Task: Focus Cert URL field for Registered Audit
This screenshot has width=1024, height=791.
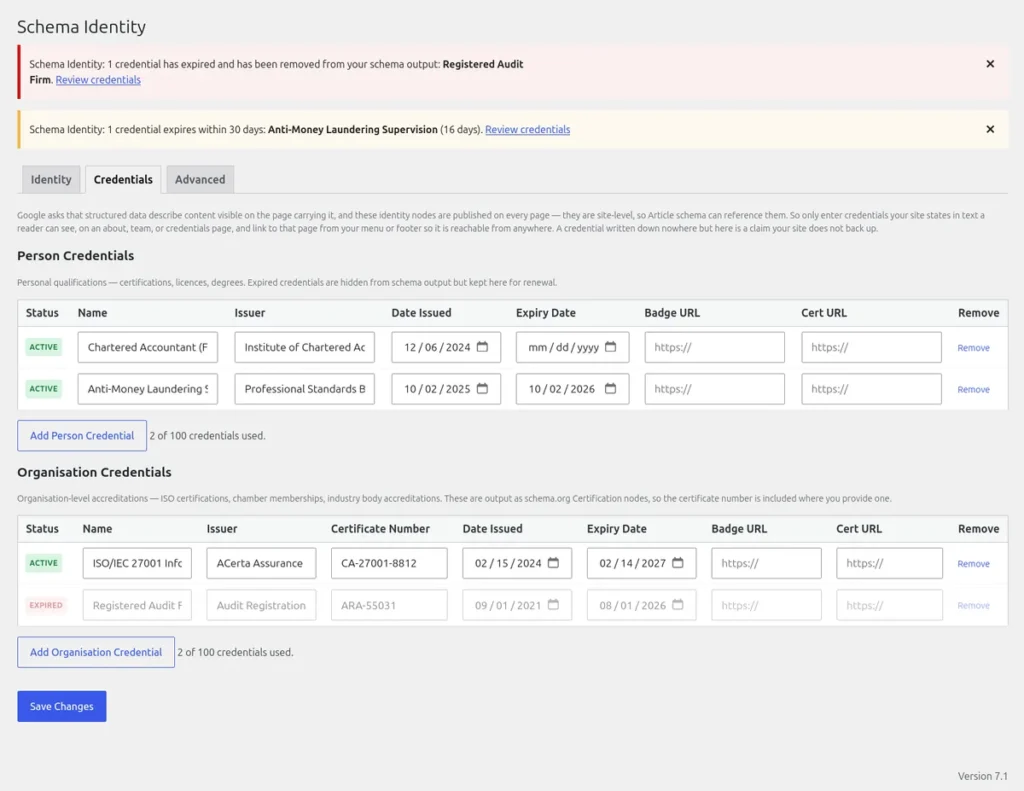Action: pyautogui.click(x=889, y=605)
